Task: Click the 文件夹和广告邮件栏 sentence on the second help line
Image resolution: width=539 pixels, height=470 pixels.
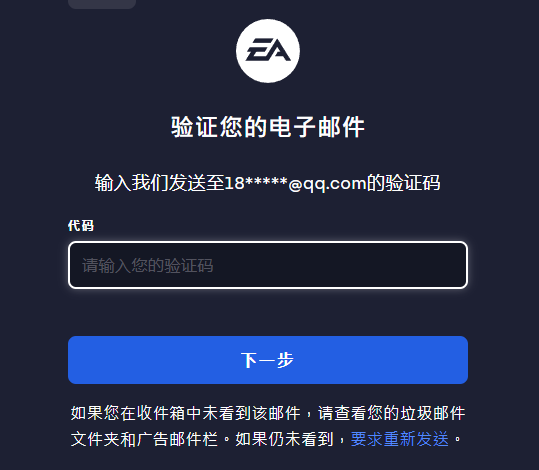Action: (x=144, y=439)
